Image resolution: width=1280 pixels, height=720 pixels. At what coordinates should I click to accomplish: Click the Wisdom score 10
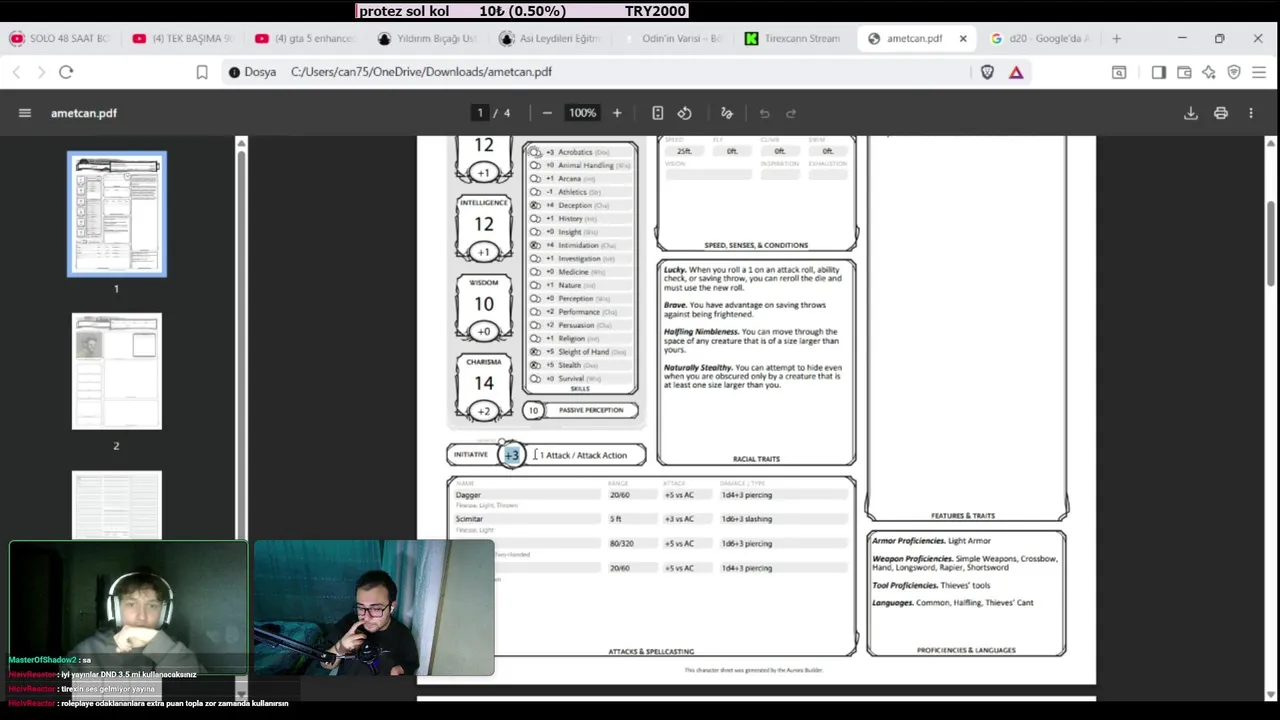click(484, 304)
